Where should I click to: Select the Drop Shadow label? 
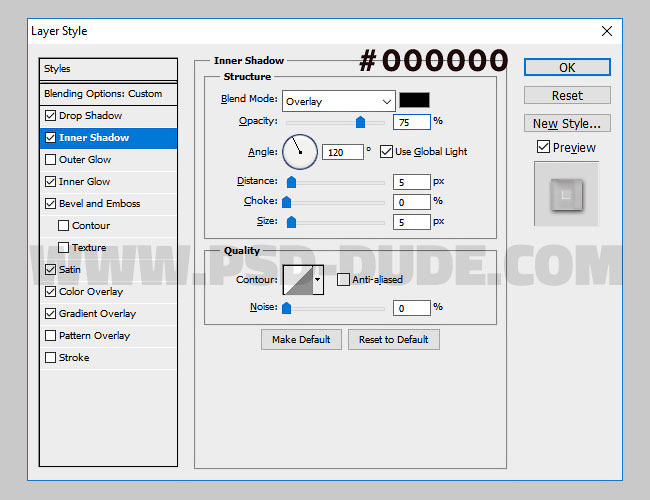coord(90,116)
